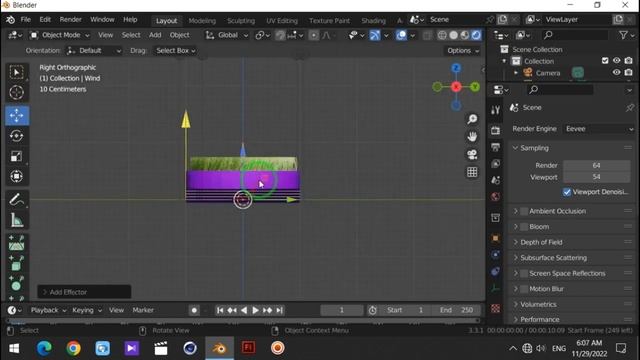The image size is (640, 360).
Task: Choose the Measure tool
Action: tap(17, 220)
